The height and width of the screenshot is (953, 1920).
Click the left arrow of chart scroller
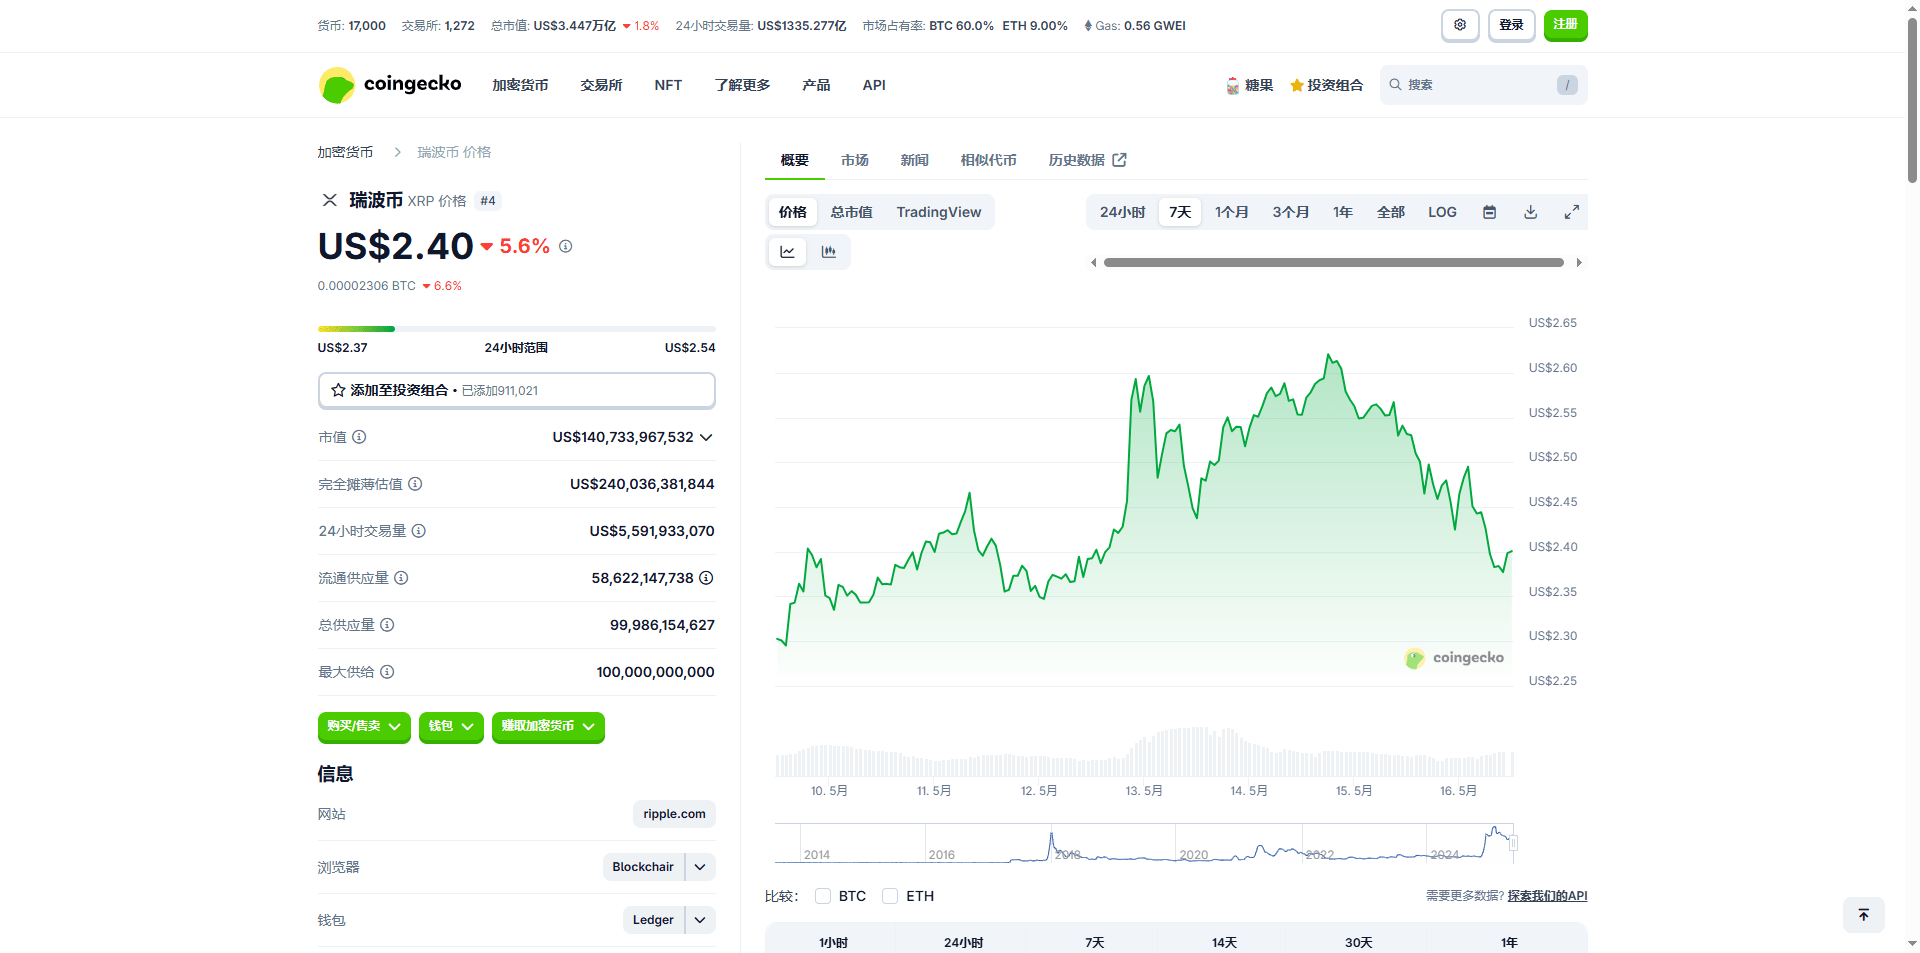pyautogui.click(x=1093, y=263)
